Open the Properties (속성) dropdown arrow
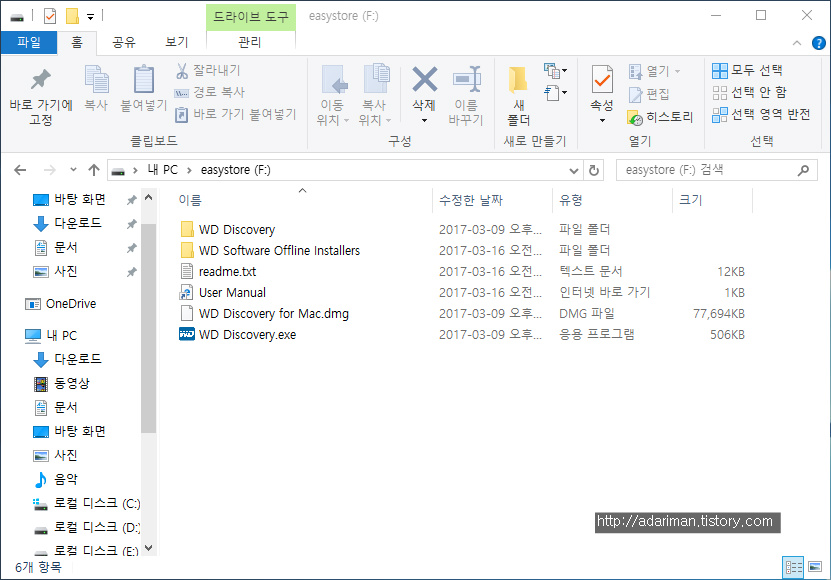Viewport: 831px width, 580px height. (x=602, y=121)
